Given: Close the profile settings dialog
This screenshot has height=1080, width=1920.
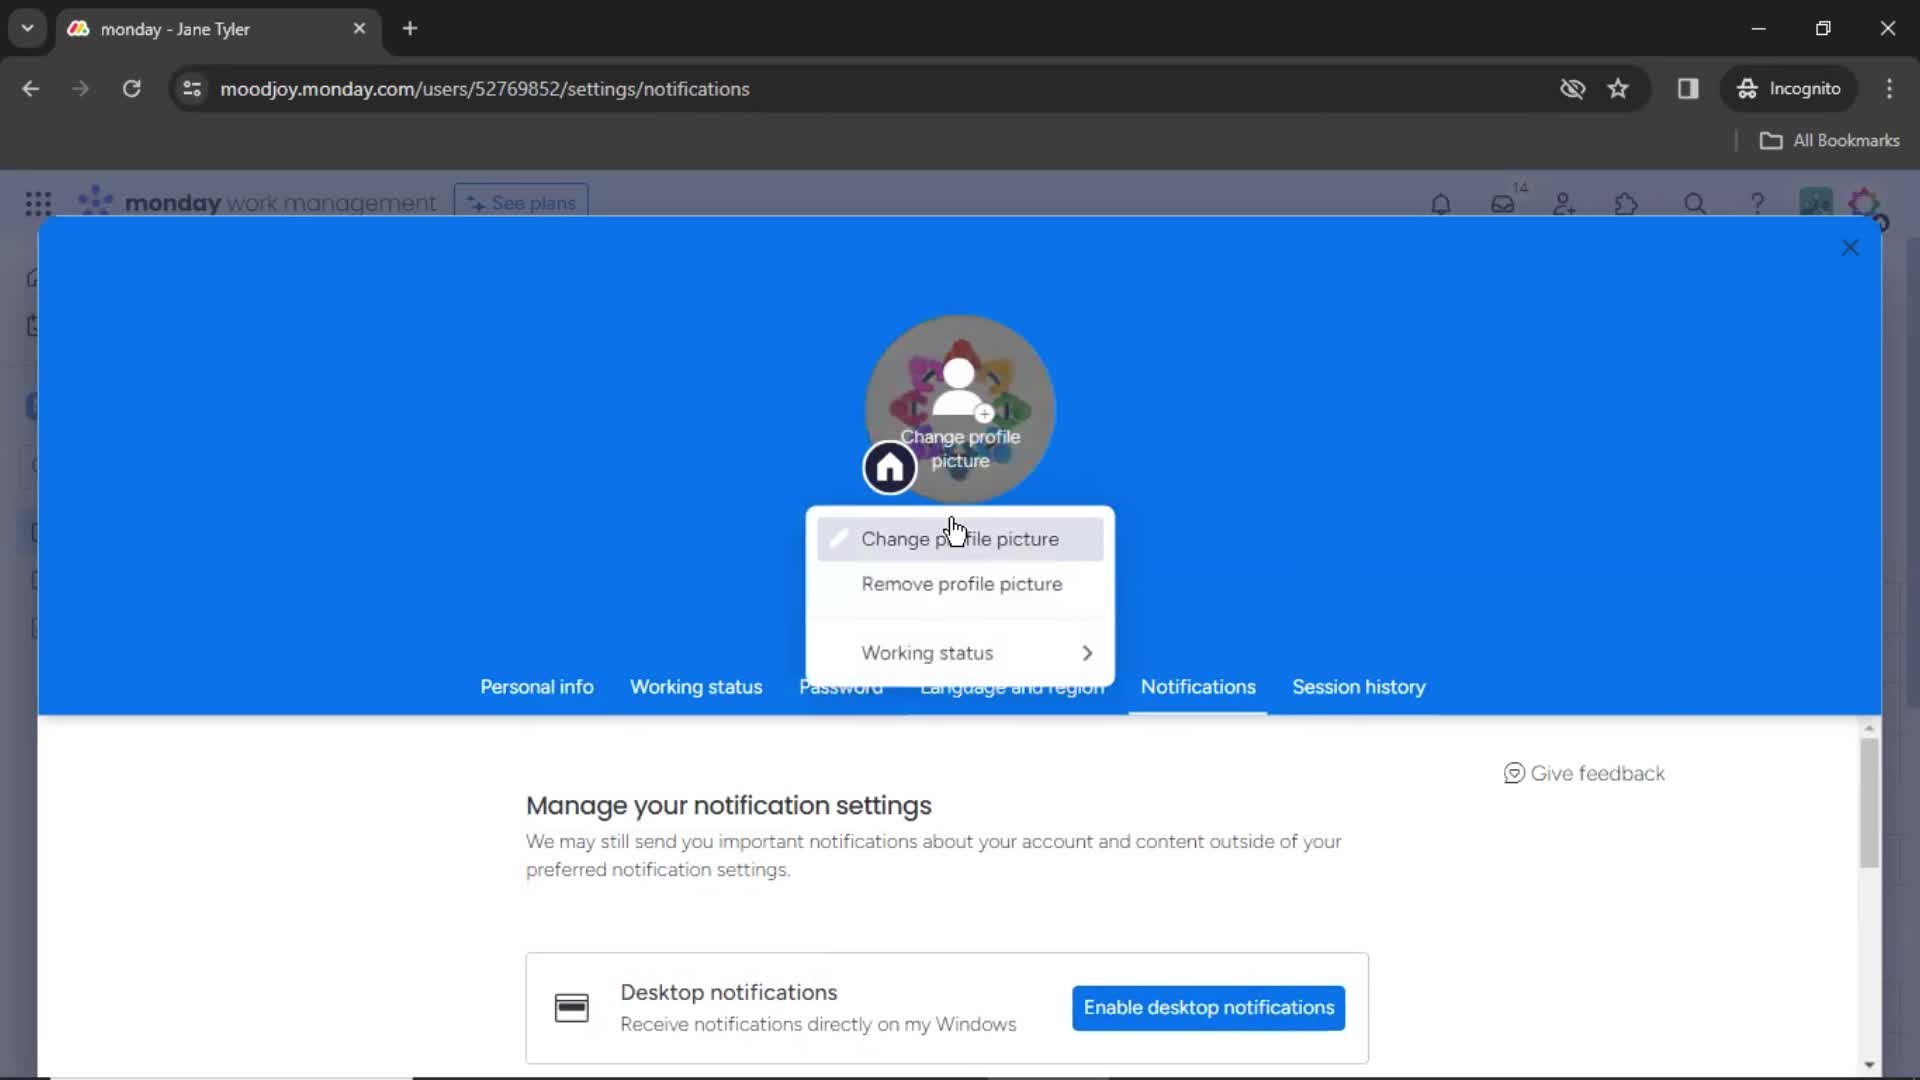Looking at the screenshot, I should [x=1850, y=247].
